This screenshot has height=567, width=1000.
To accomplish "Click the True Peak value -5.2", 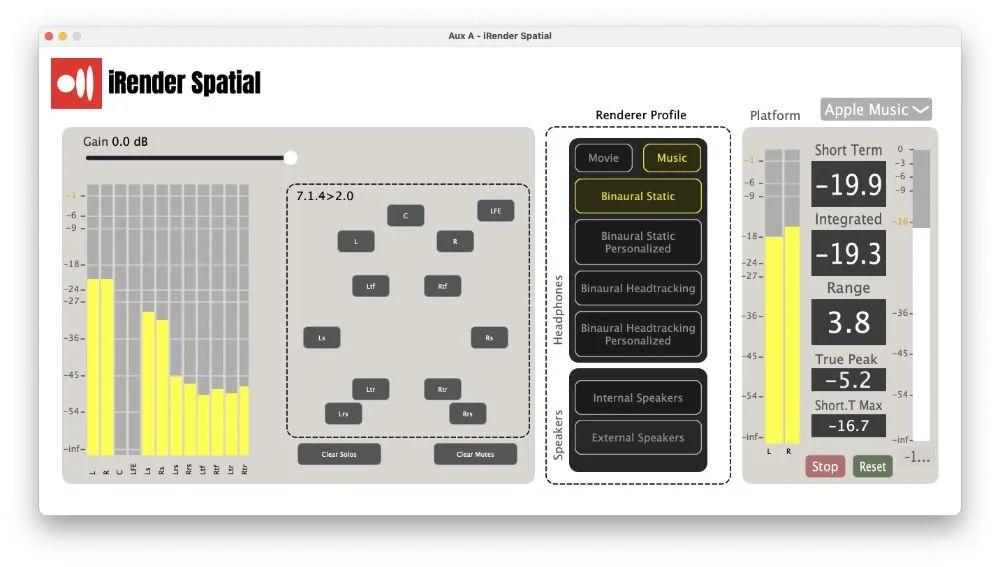I will (848, 380).
